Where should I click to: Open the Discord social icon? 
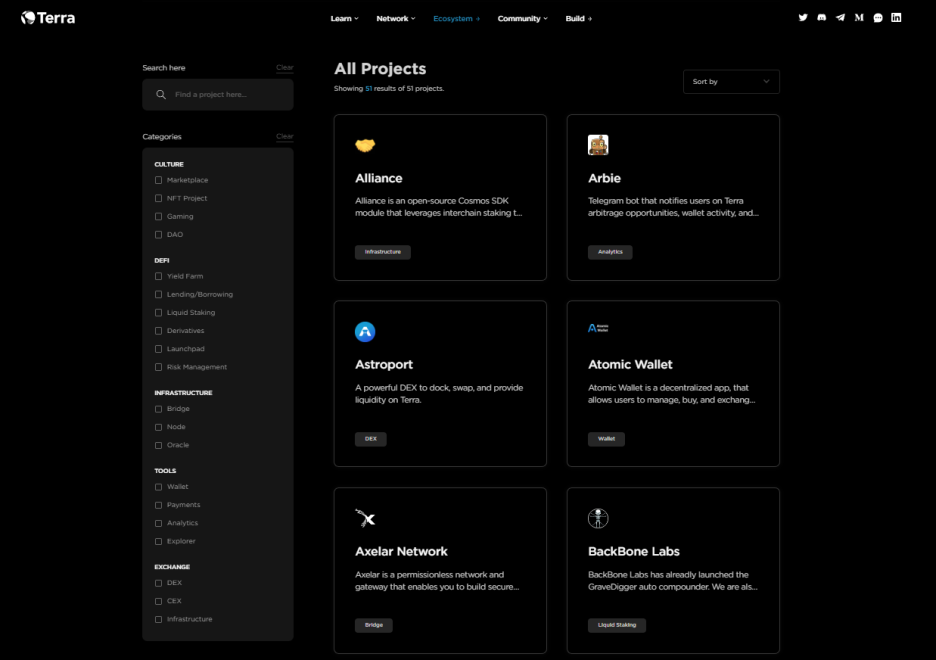[821, 18]
